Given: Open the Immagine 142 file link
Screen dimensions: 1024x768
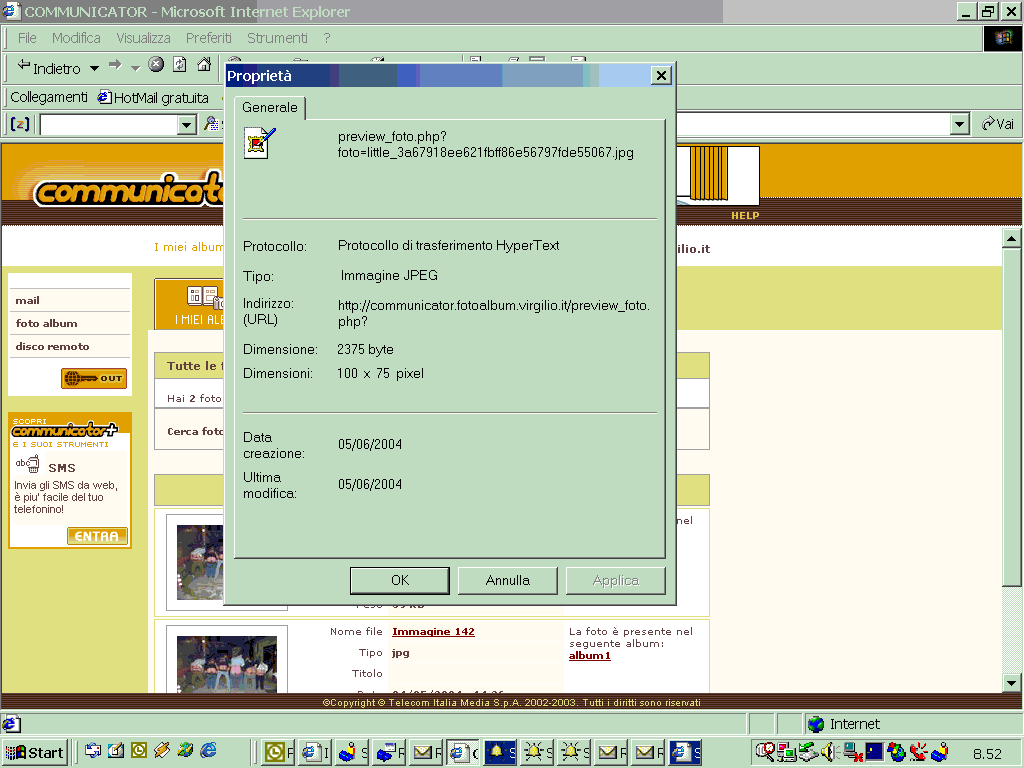Looking at the screenshot, I should 433,632.
